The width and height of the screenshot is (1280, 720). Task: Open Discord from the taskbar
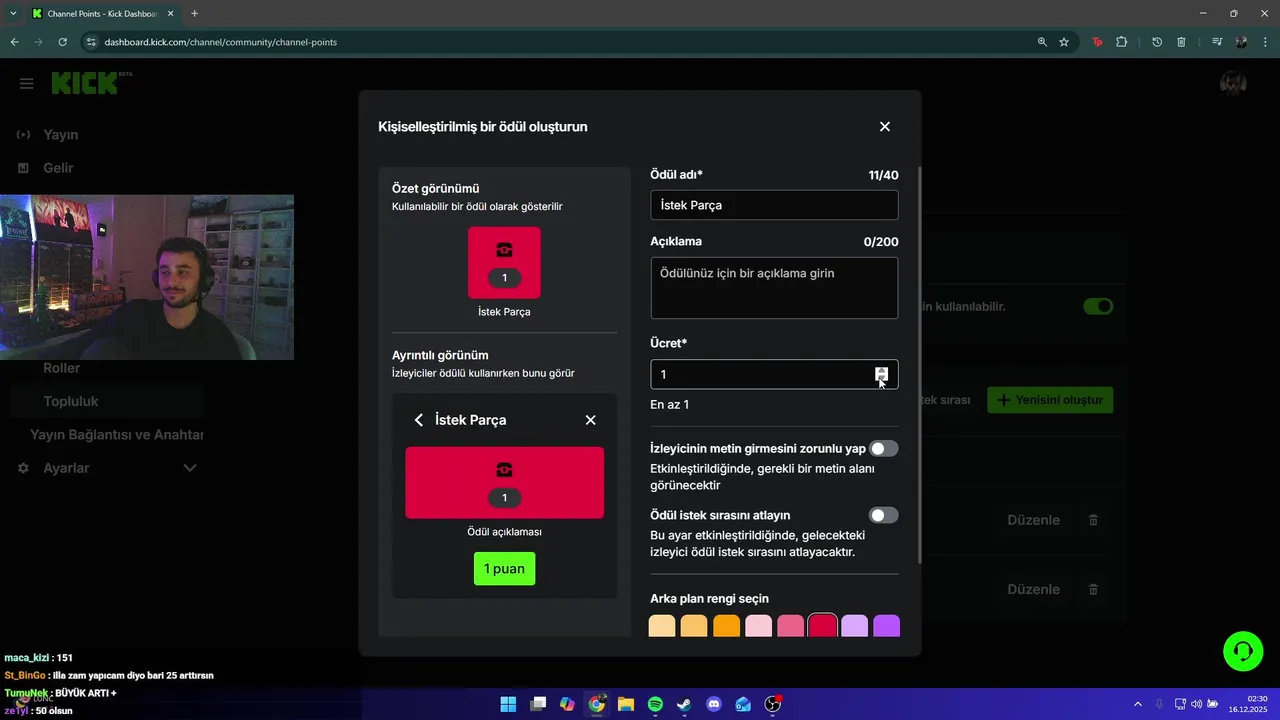click(714, 704)
